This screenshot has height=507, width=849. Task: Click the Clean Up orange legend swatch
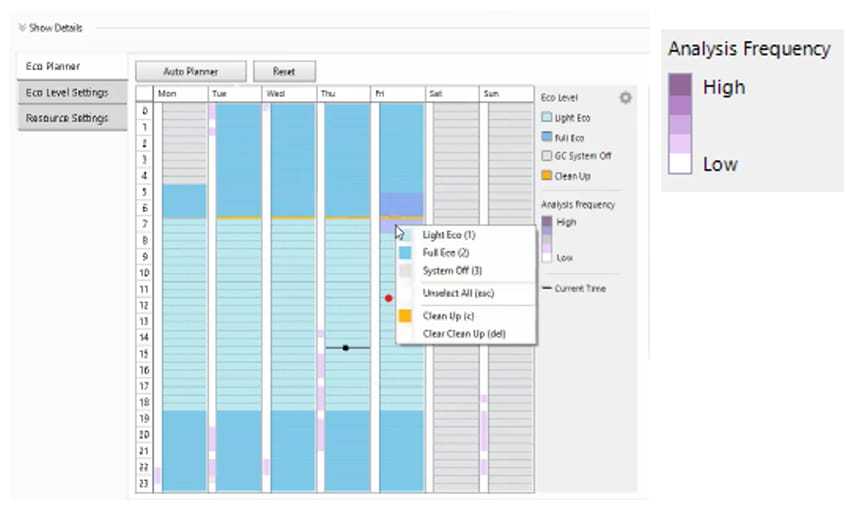click(547, 176)
